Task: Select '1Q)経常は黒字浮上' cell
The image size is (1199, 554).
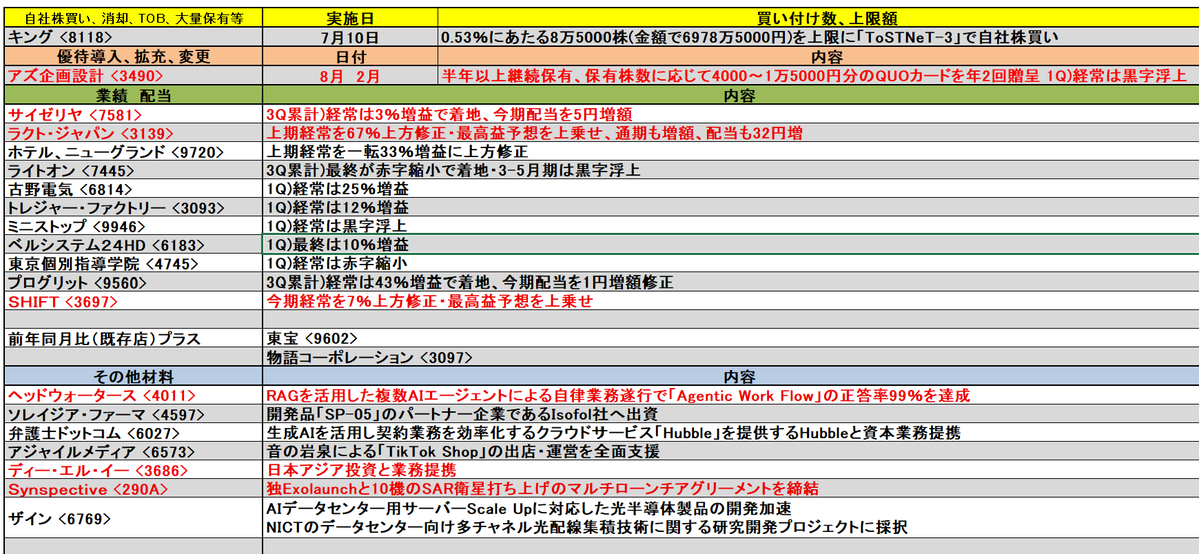Action: click(x=731, y=226)
